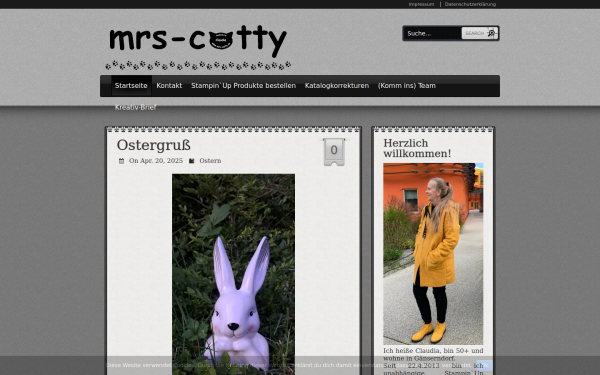This screenshot has width=600, height=375.
Task: Open the Kreativ-Brief menu item
Action: 135,108
